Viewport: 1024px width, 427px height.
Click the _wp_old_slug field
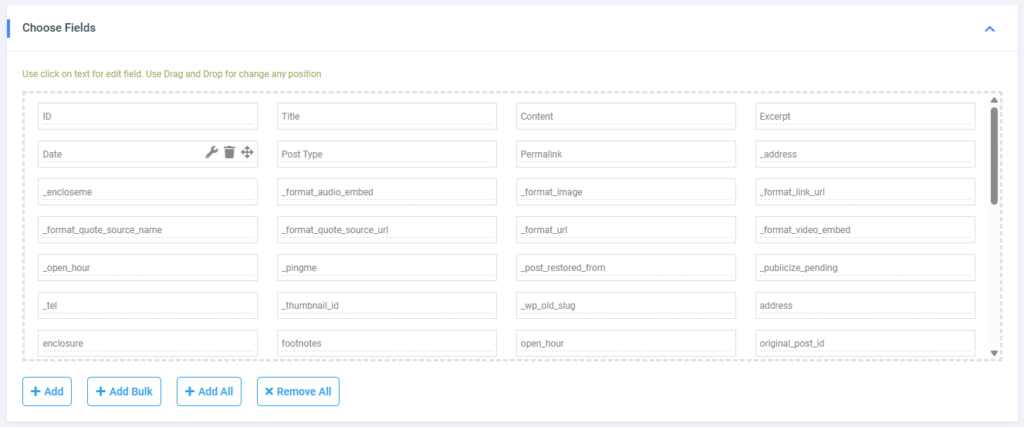[x=625, y=305]
